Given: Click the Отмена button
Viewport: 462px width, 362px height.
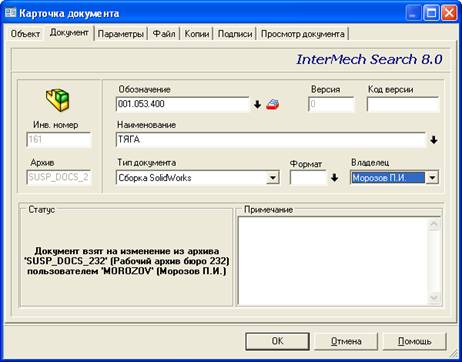Looking at the screenshot, I should tap(346, 341).
